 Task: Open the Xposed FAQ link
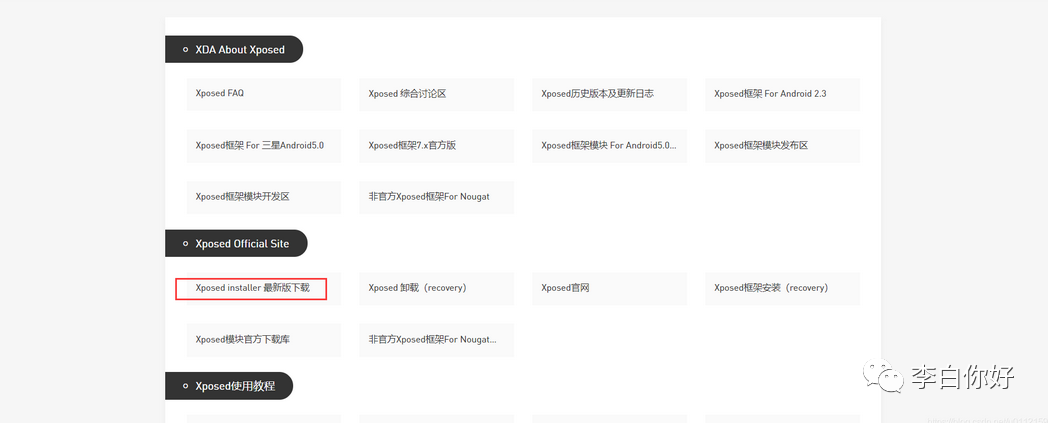[x=263, y=94]
